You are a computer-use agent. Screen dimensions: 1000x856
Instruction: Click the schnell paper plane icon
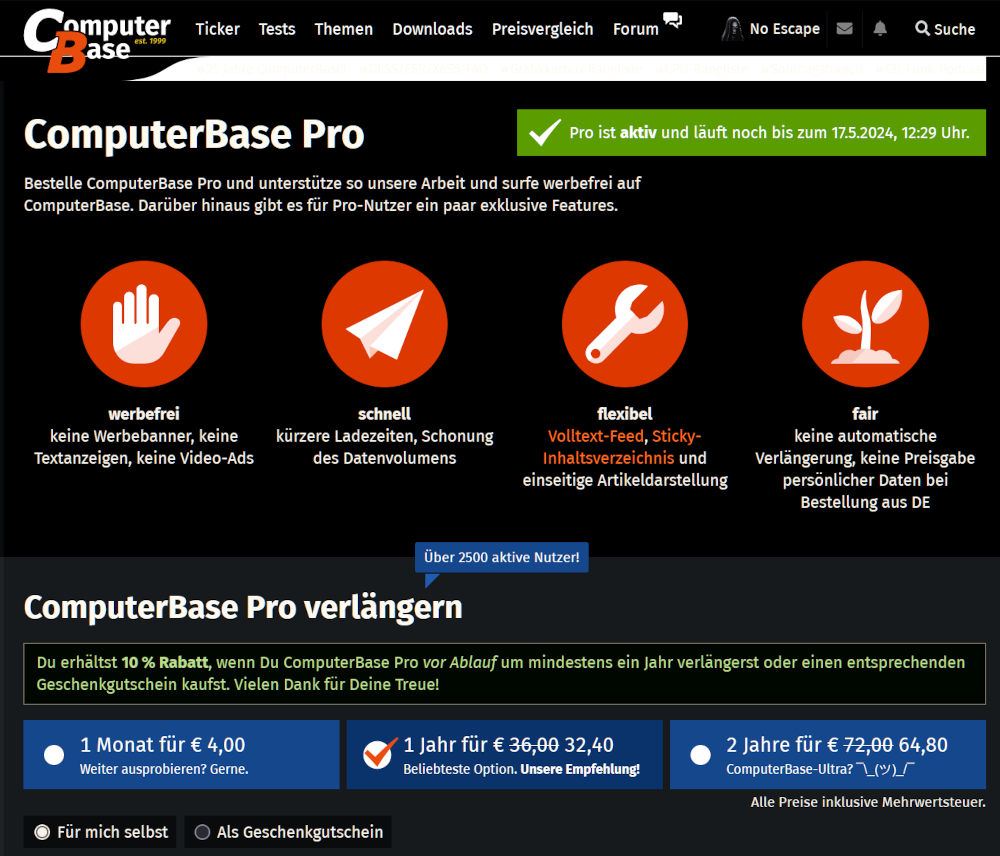[385, 324]
